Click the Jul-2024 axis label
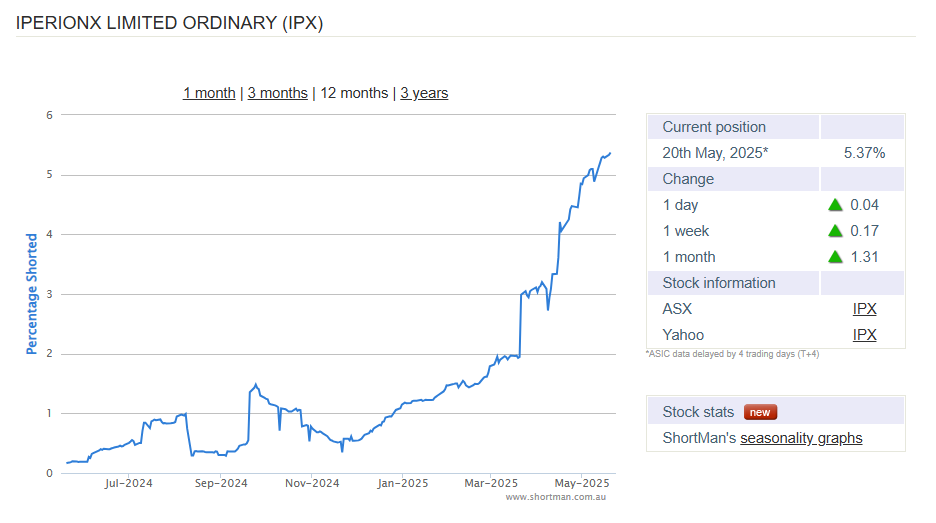 tap(128, 483)
